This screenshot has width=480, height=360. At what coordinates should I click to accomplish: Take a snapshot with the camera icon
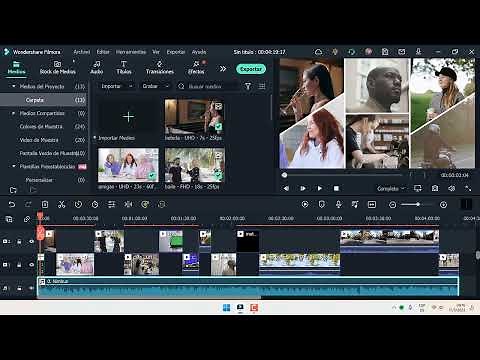pyautogui.click(x=435, y=188)
